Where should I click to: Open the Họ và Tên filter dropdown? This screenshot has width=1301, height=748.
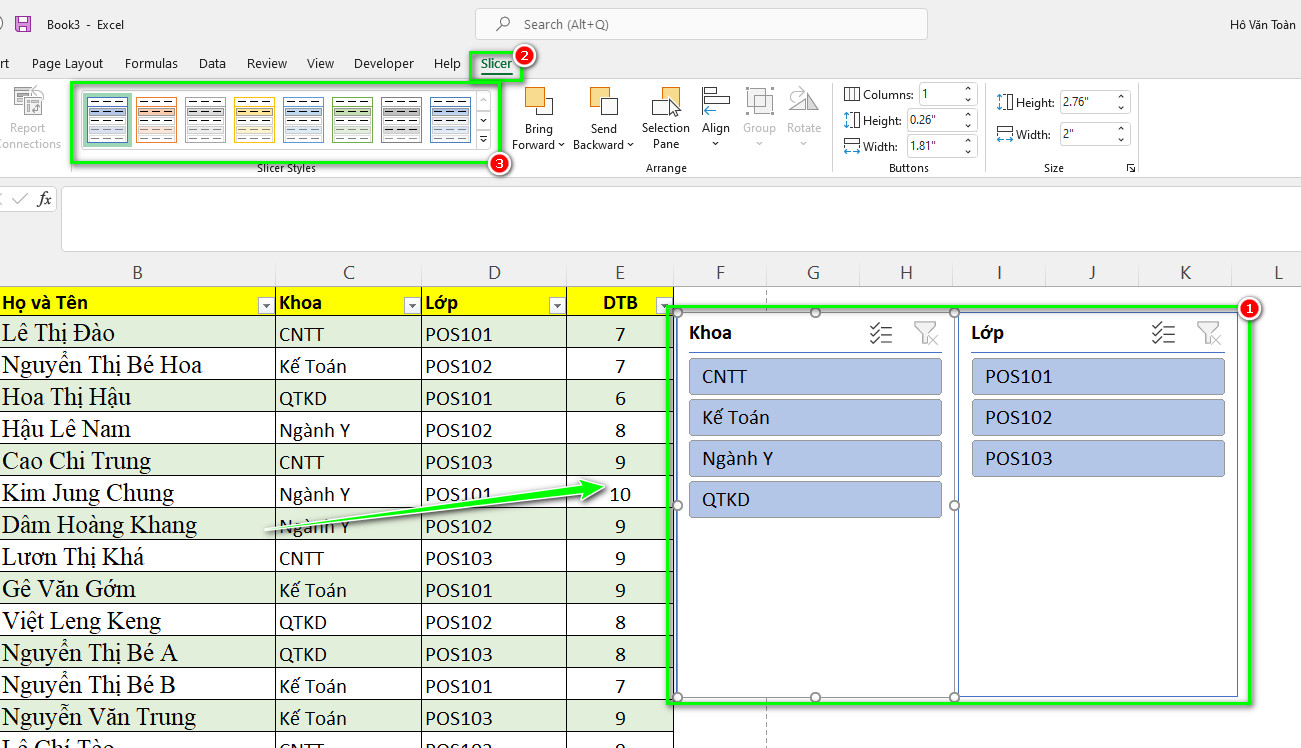click(265, 305)
